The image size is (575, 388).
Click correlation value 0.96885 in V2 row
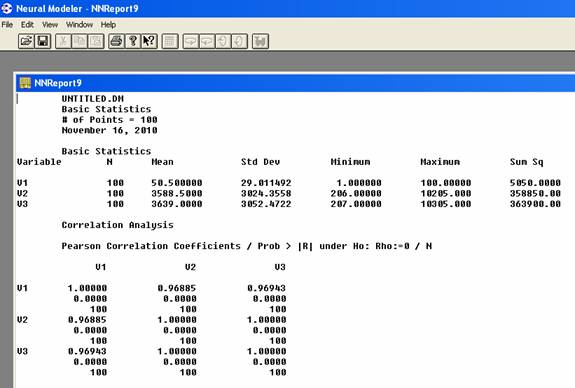[x=87, y=320]
